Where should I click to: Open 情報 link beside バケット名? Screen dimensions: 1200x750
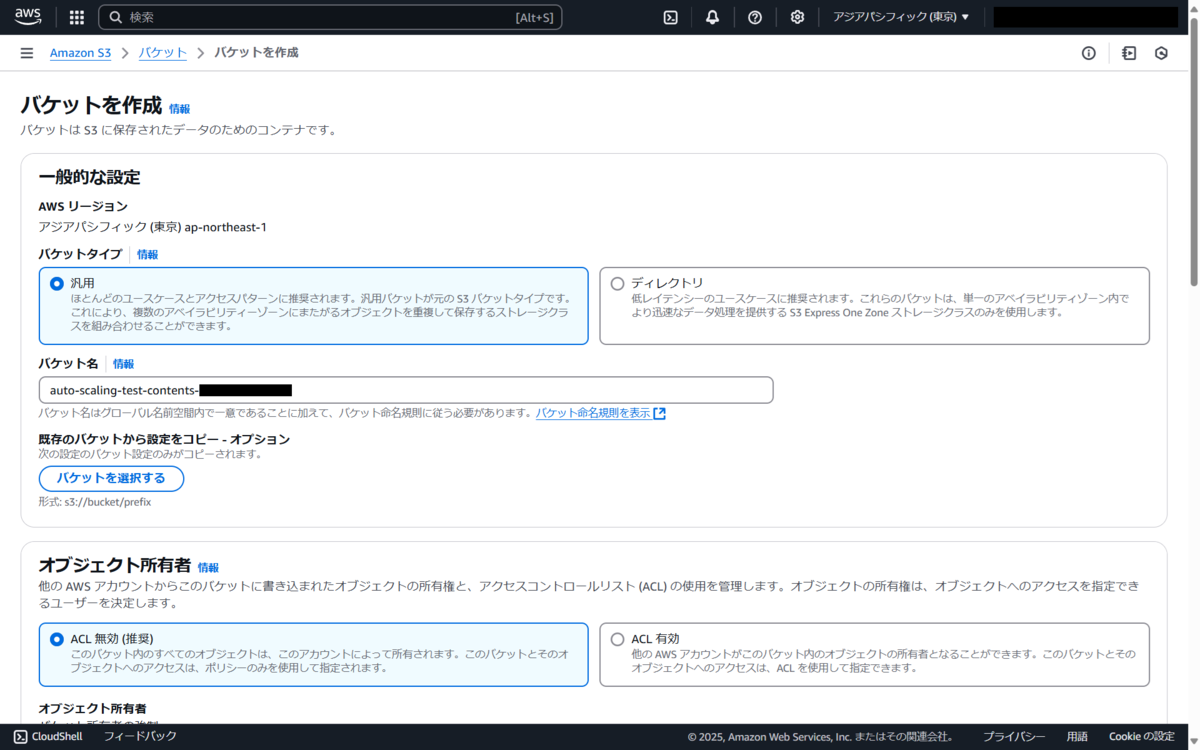[x=123, y=364]
